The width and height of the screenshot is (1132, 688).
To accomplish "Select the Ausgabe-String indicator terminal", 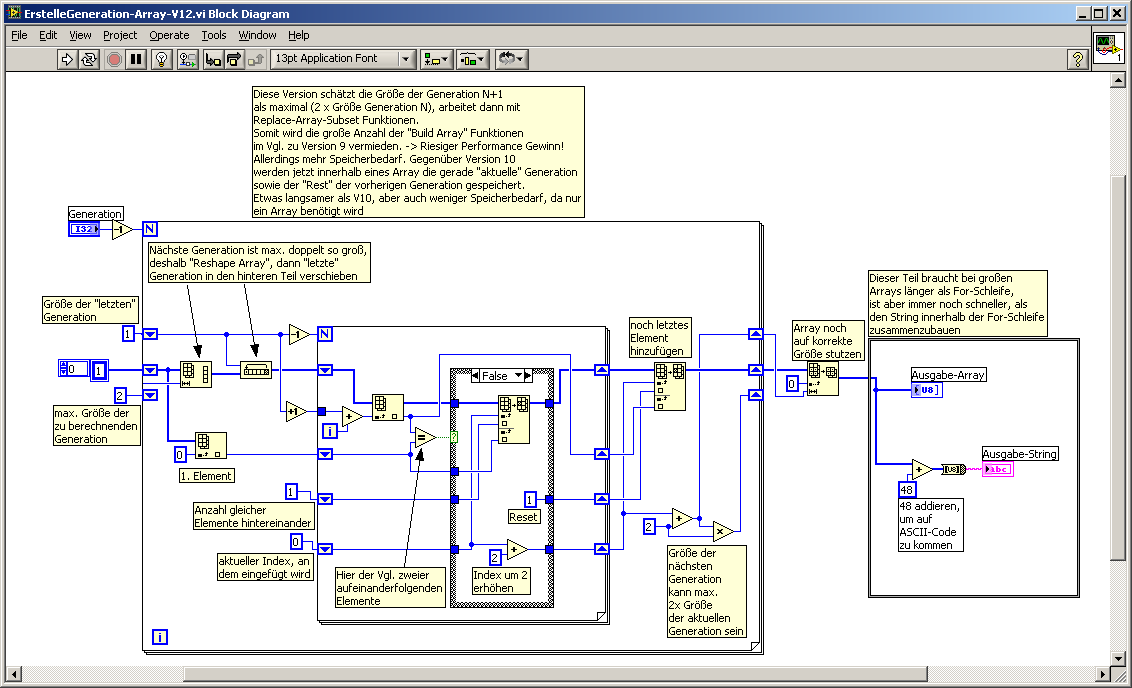I will (x=997, y=469).
